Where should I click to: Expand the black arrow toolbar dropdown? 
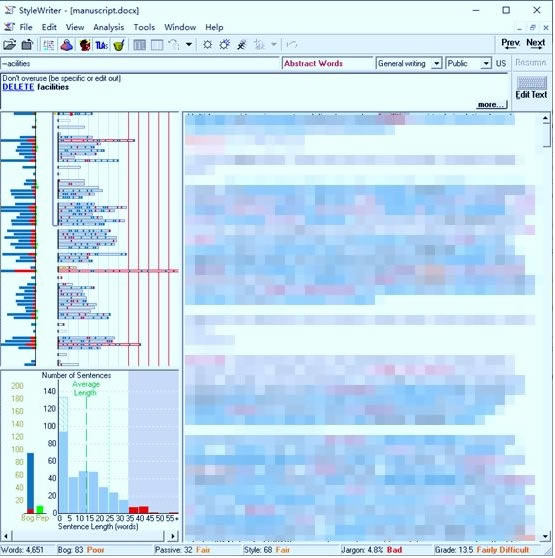(x=189, y=45)
